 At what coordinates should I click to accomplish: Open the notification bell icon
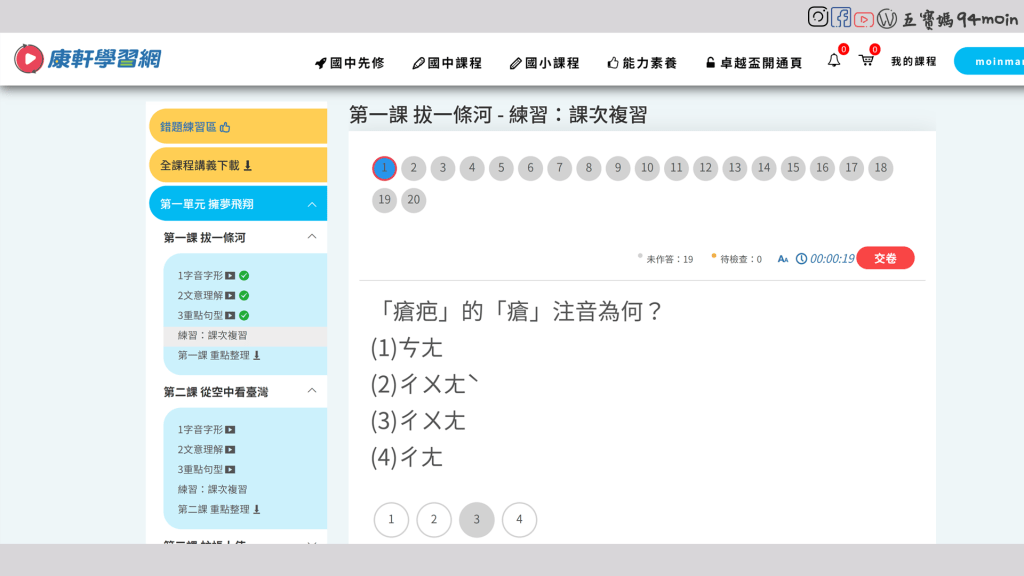point(834,61)
